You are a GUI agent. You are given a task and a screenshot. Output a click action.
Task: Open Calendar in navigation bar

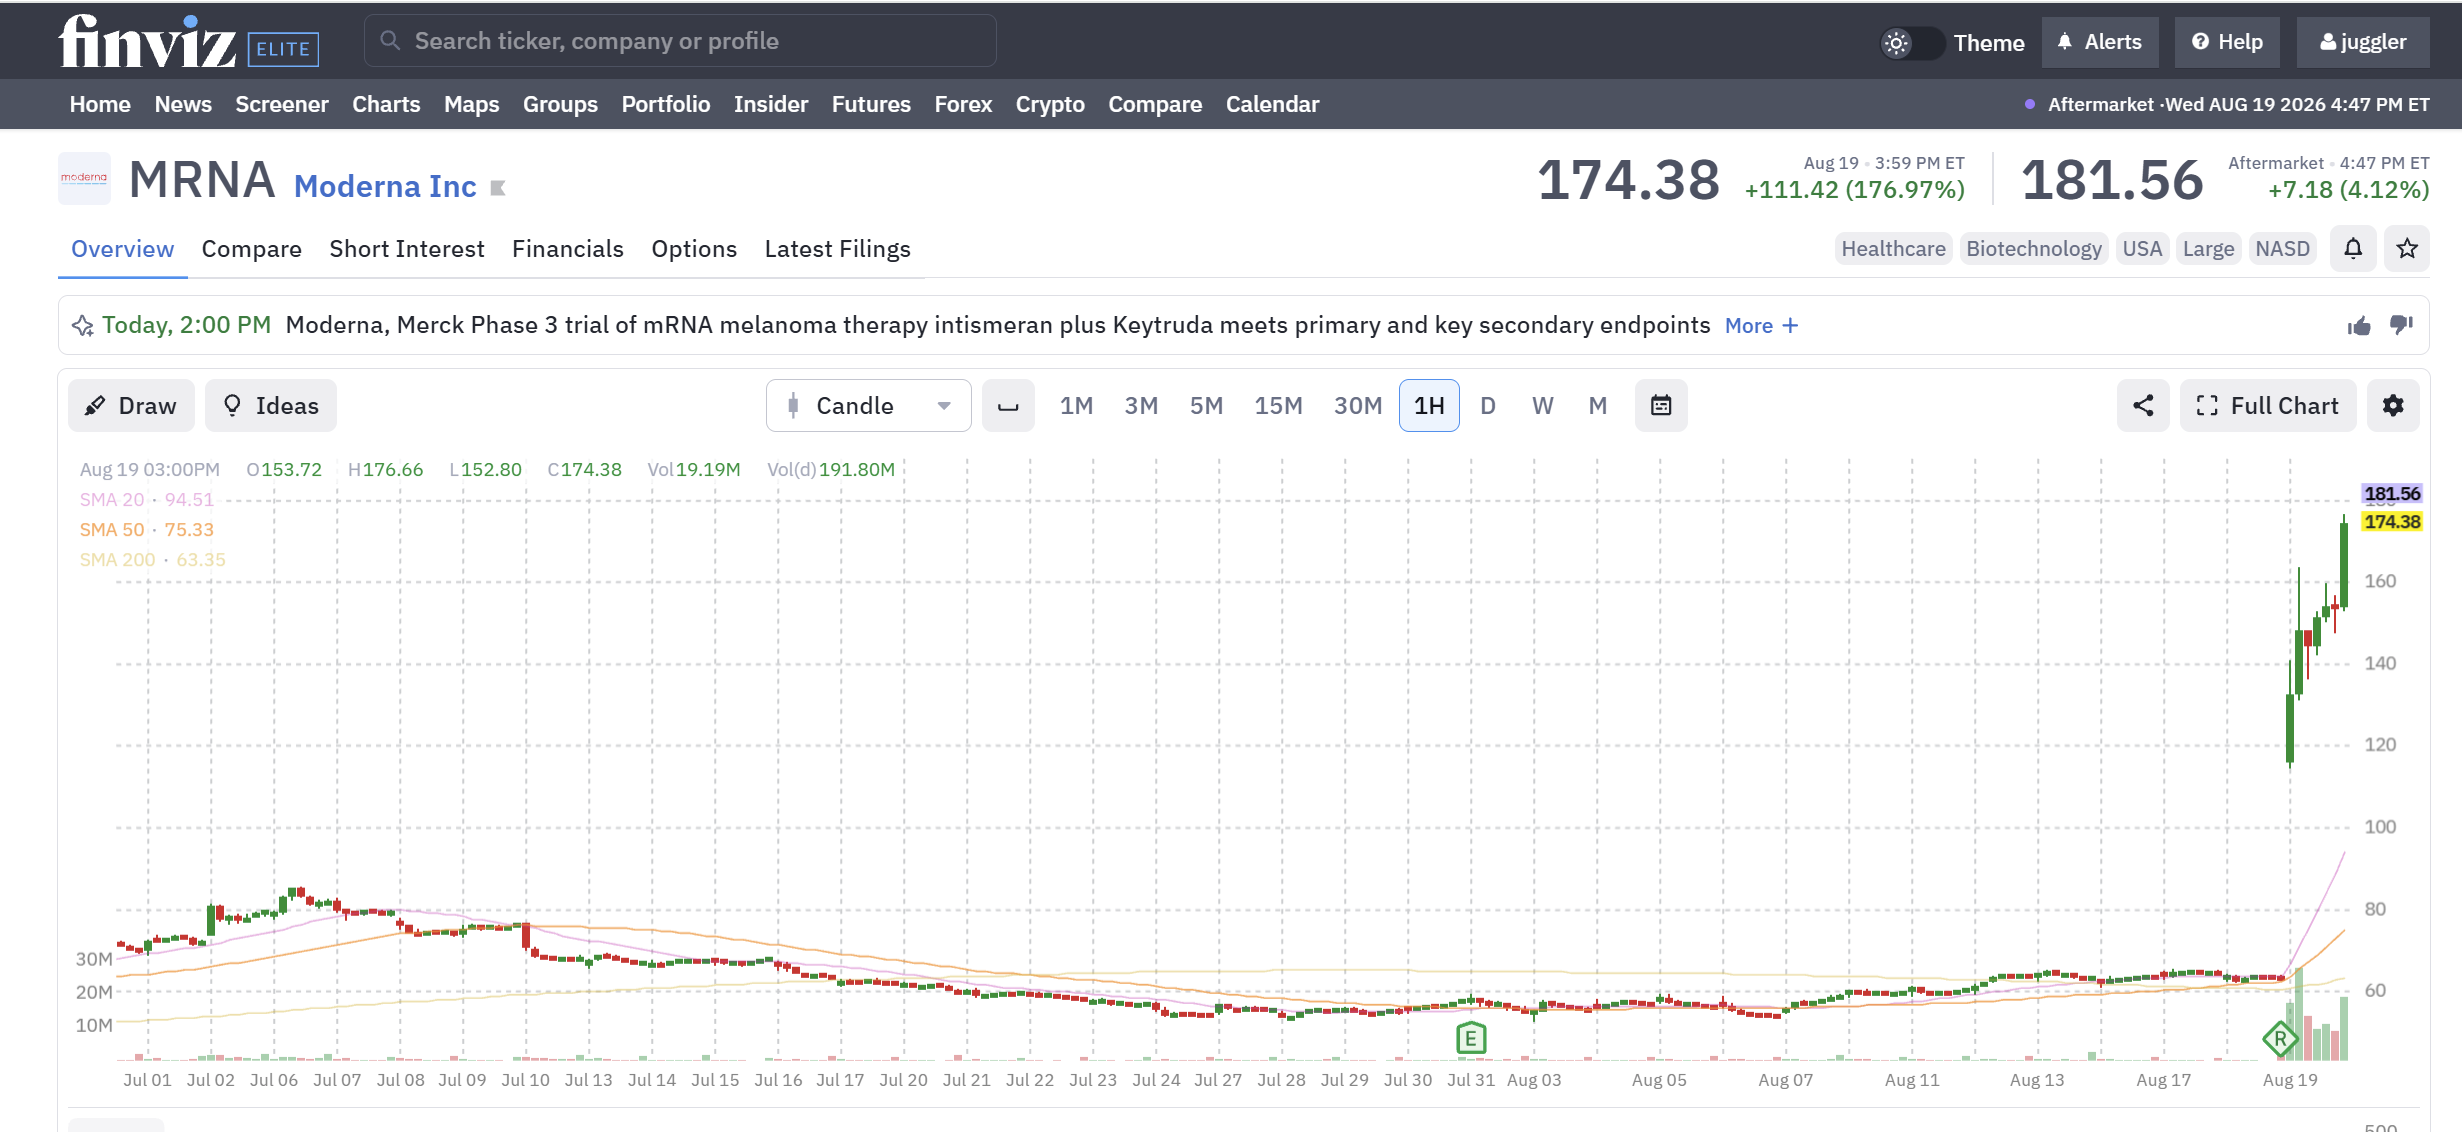(x=1273, y=104)
